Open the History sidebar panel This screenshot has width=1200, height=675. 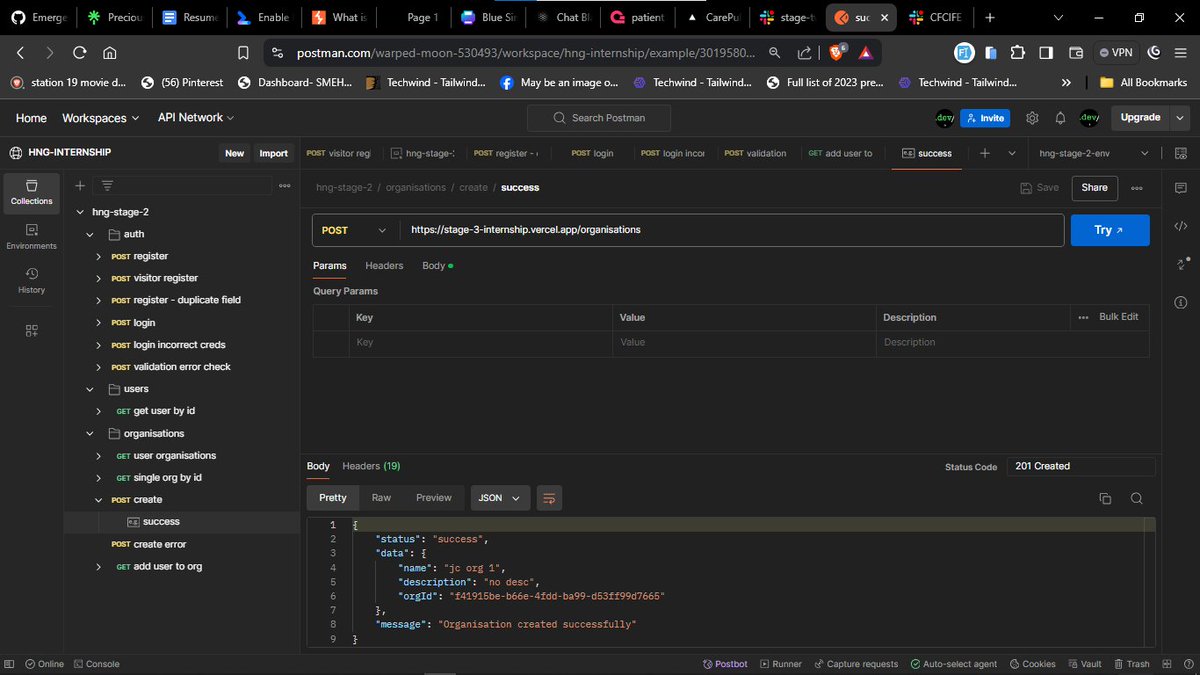pyautogui.click(x=31, y=281)
